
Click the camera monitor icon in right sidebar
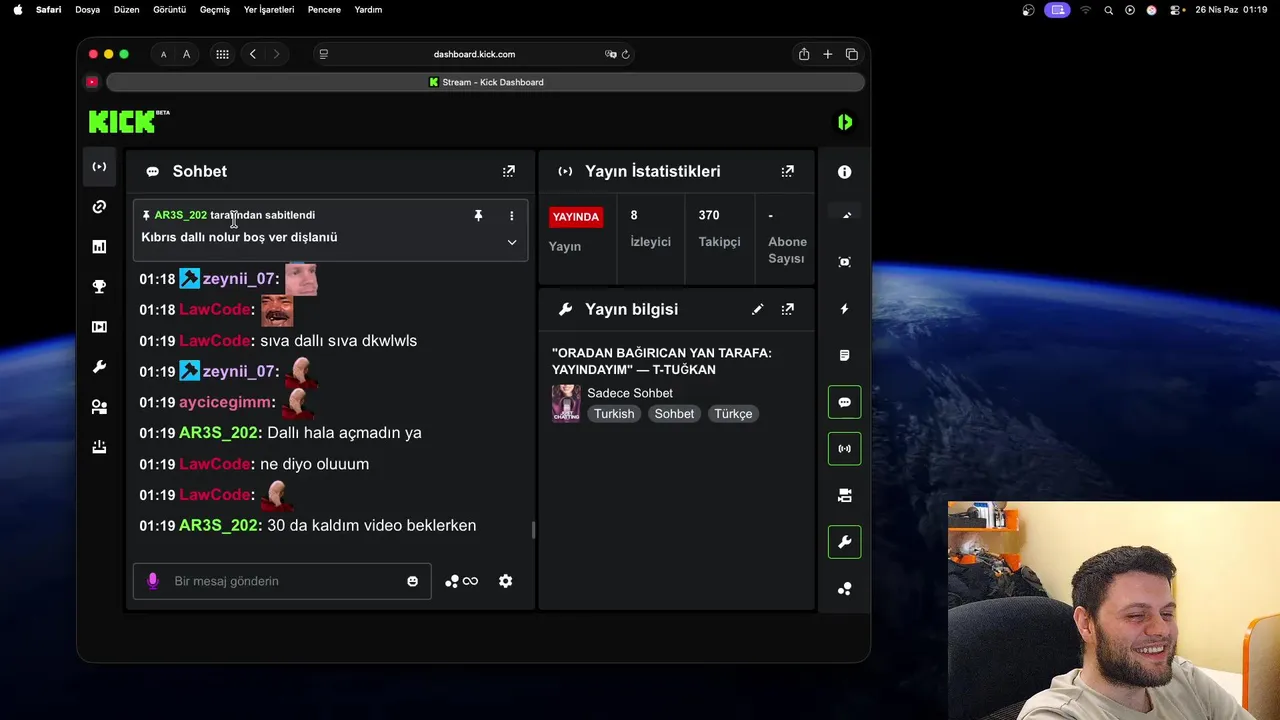coord(844,495)
